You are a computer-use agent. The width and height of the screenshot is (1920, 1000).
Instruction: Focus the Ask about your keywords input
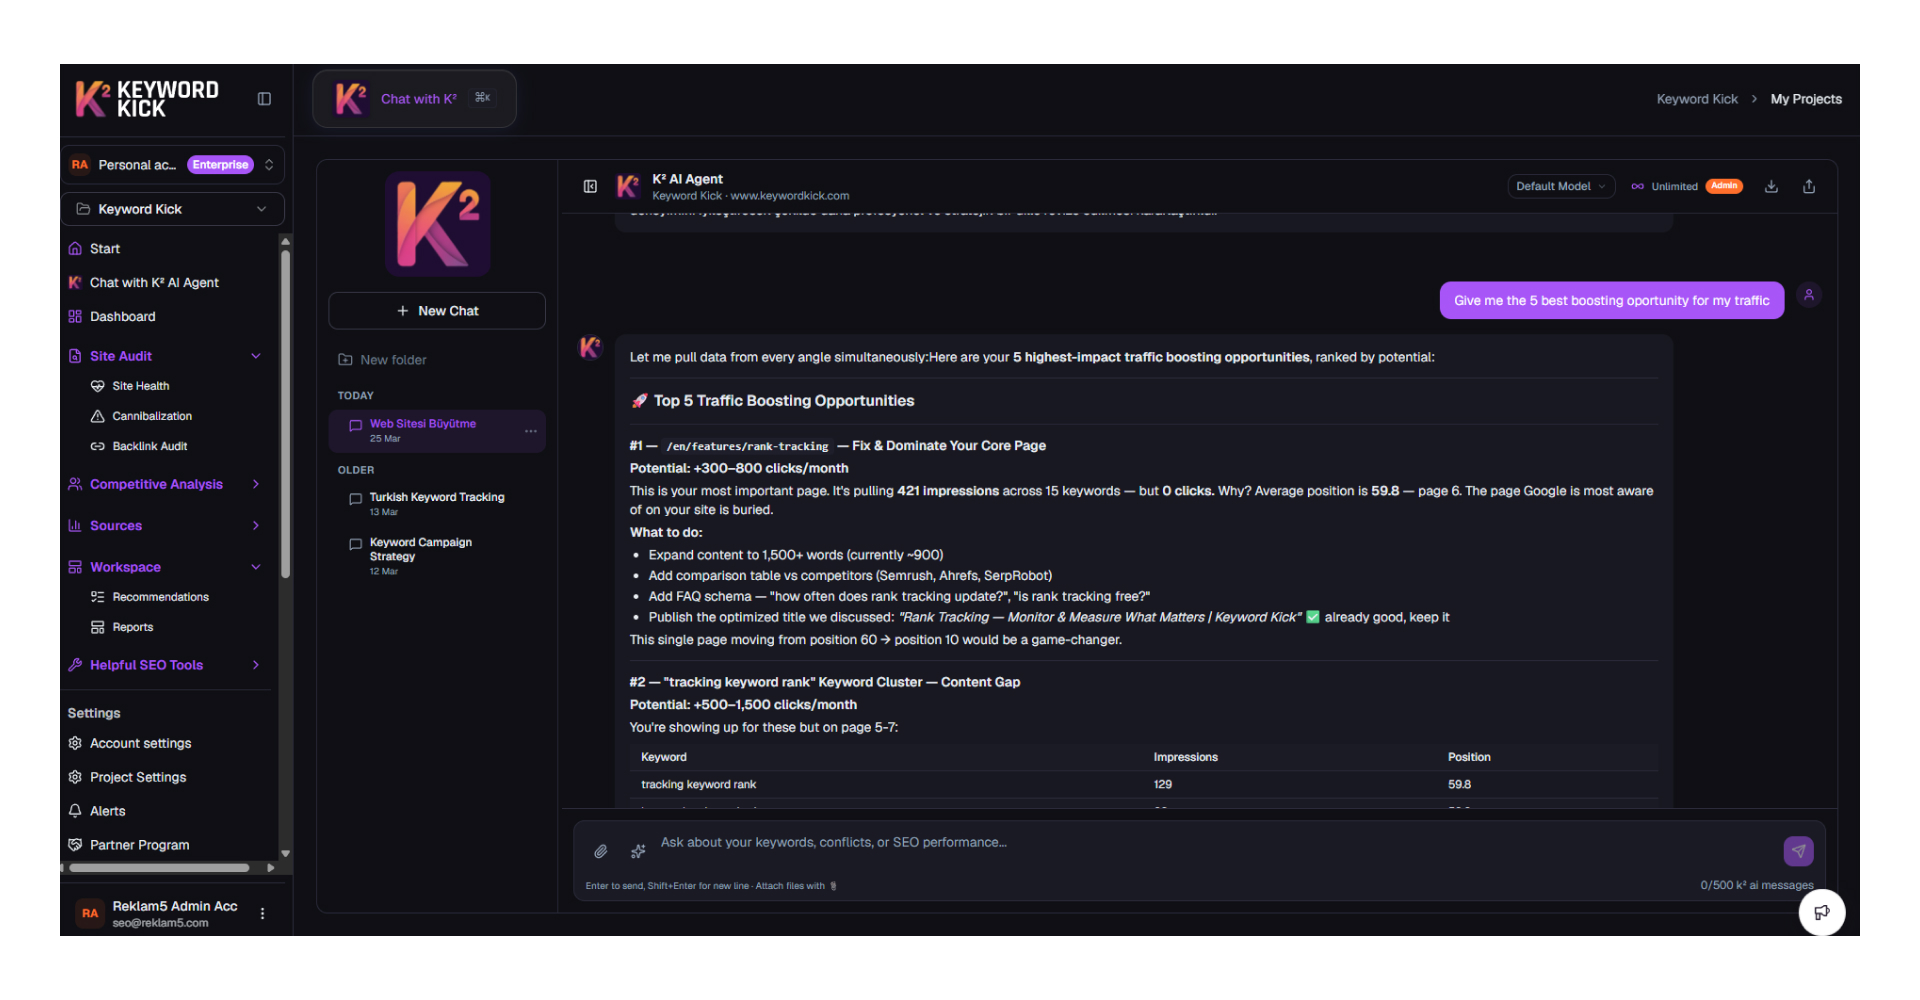(1200, 843)
